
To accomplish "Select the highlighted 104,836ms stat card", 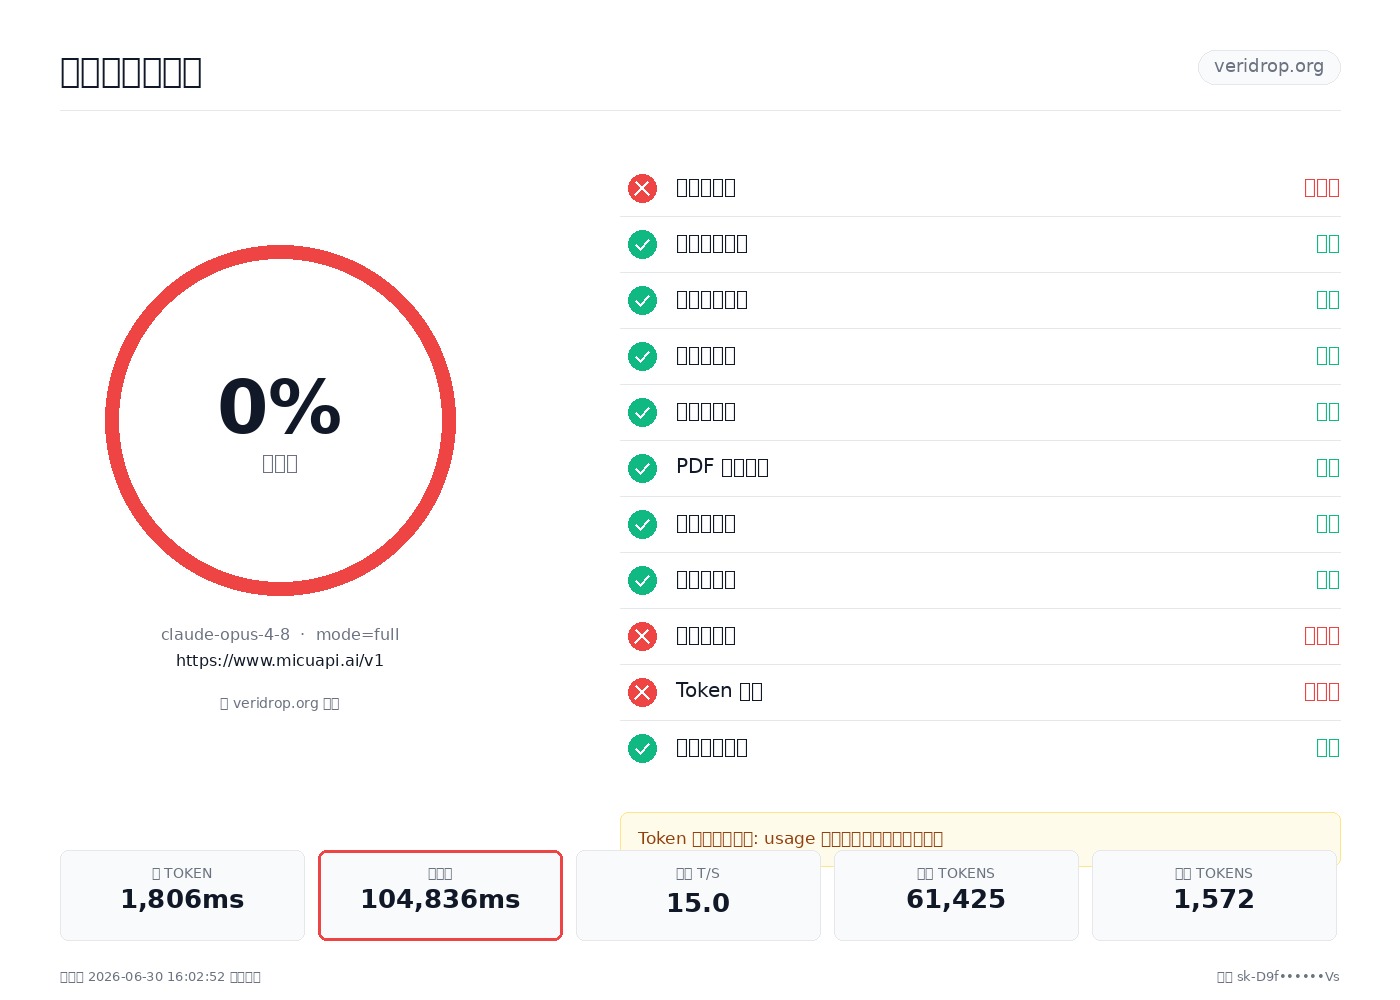I will click(x=440, y=895).
